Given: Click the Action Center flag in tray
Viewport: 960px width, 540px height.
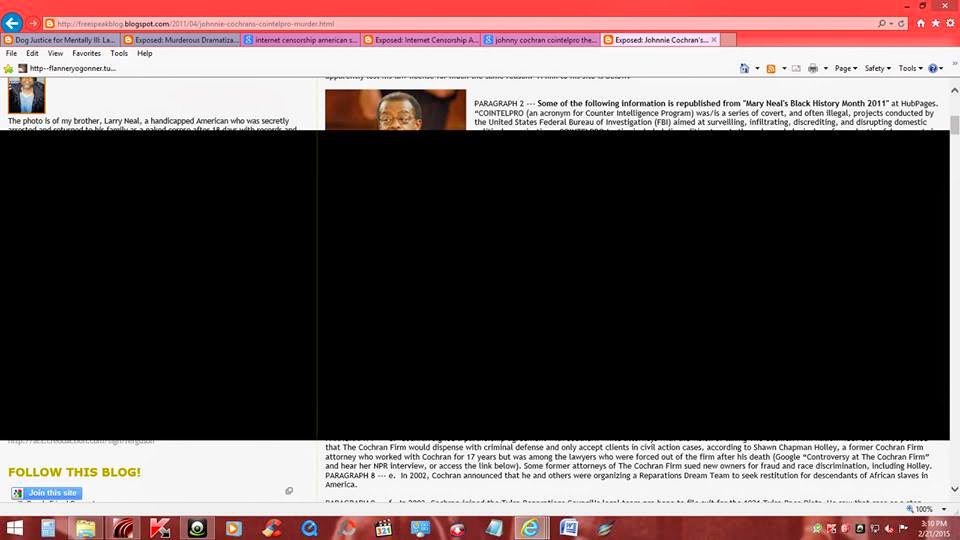Looking at the screenshot, I should point(903,528).
